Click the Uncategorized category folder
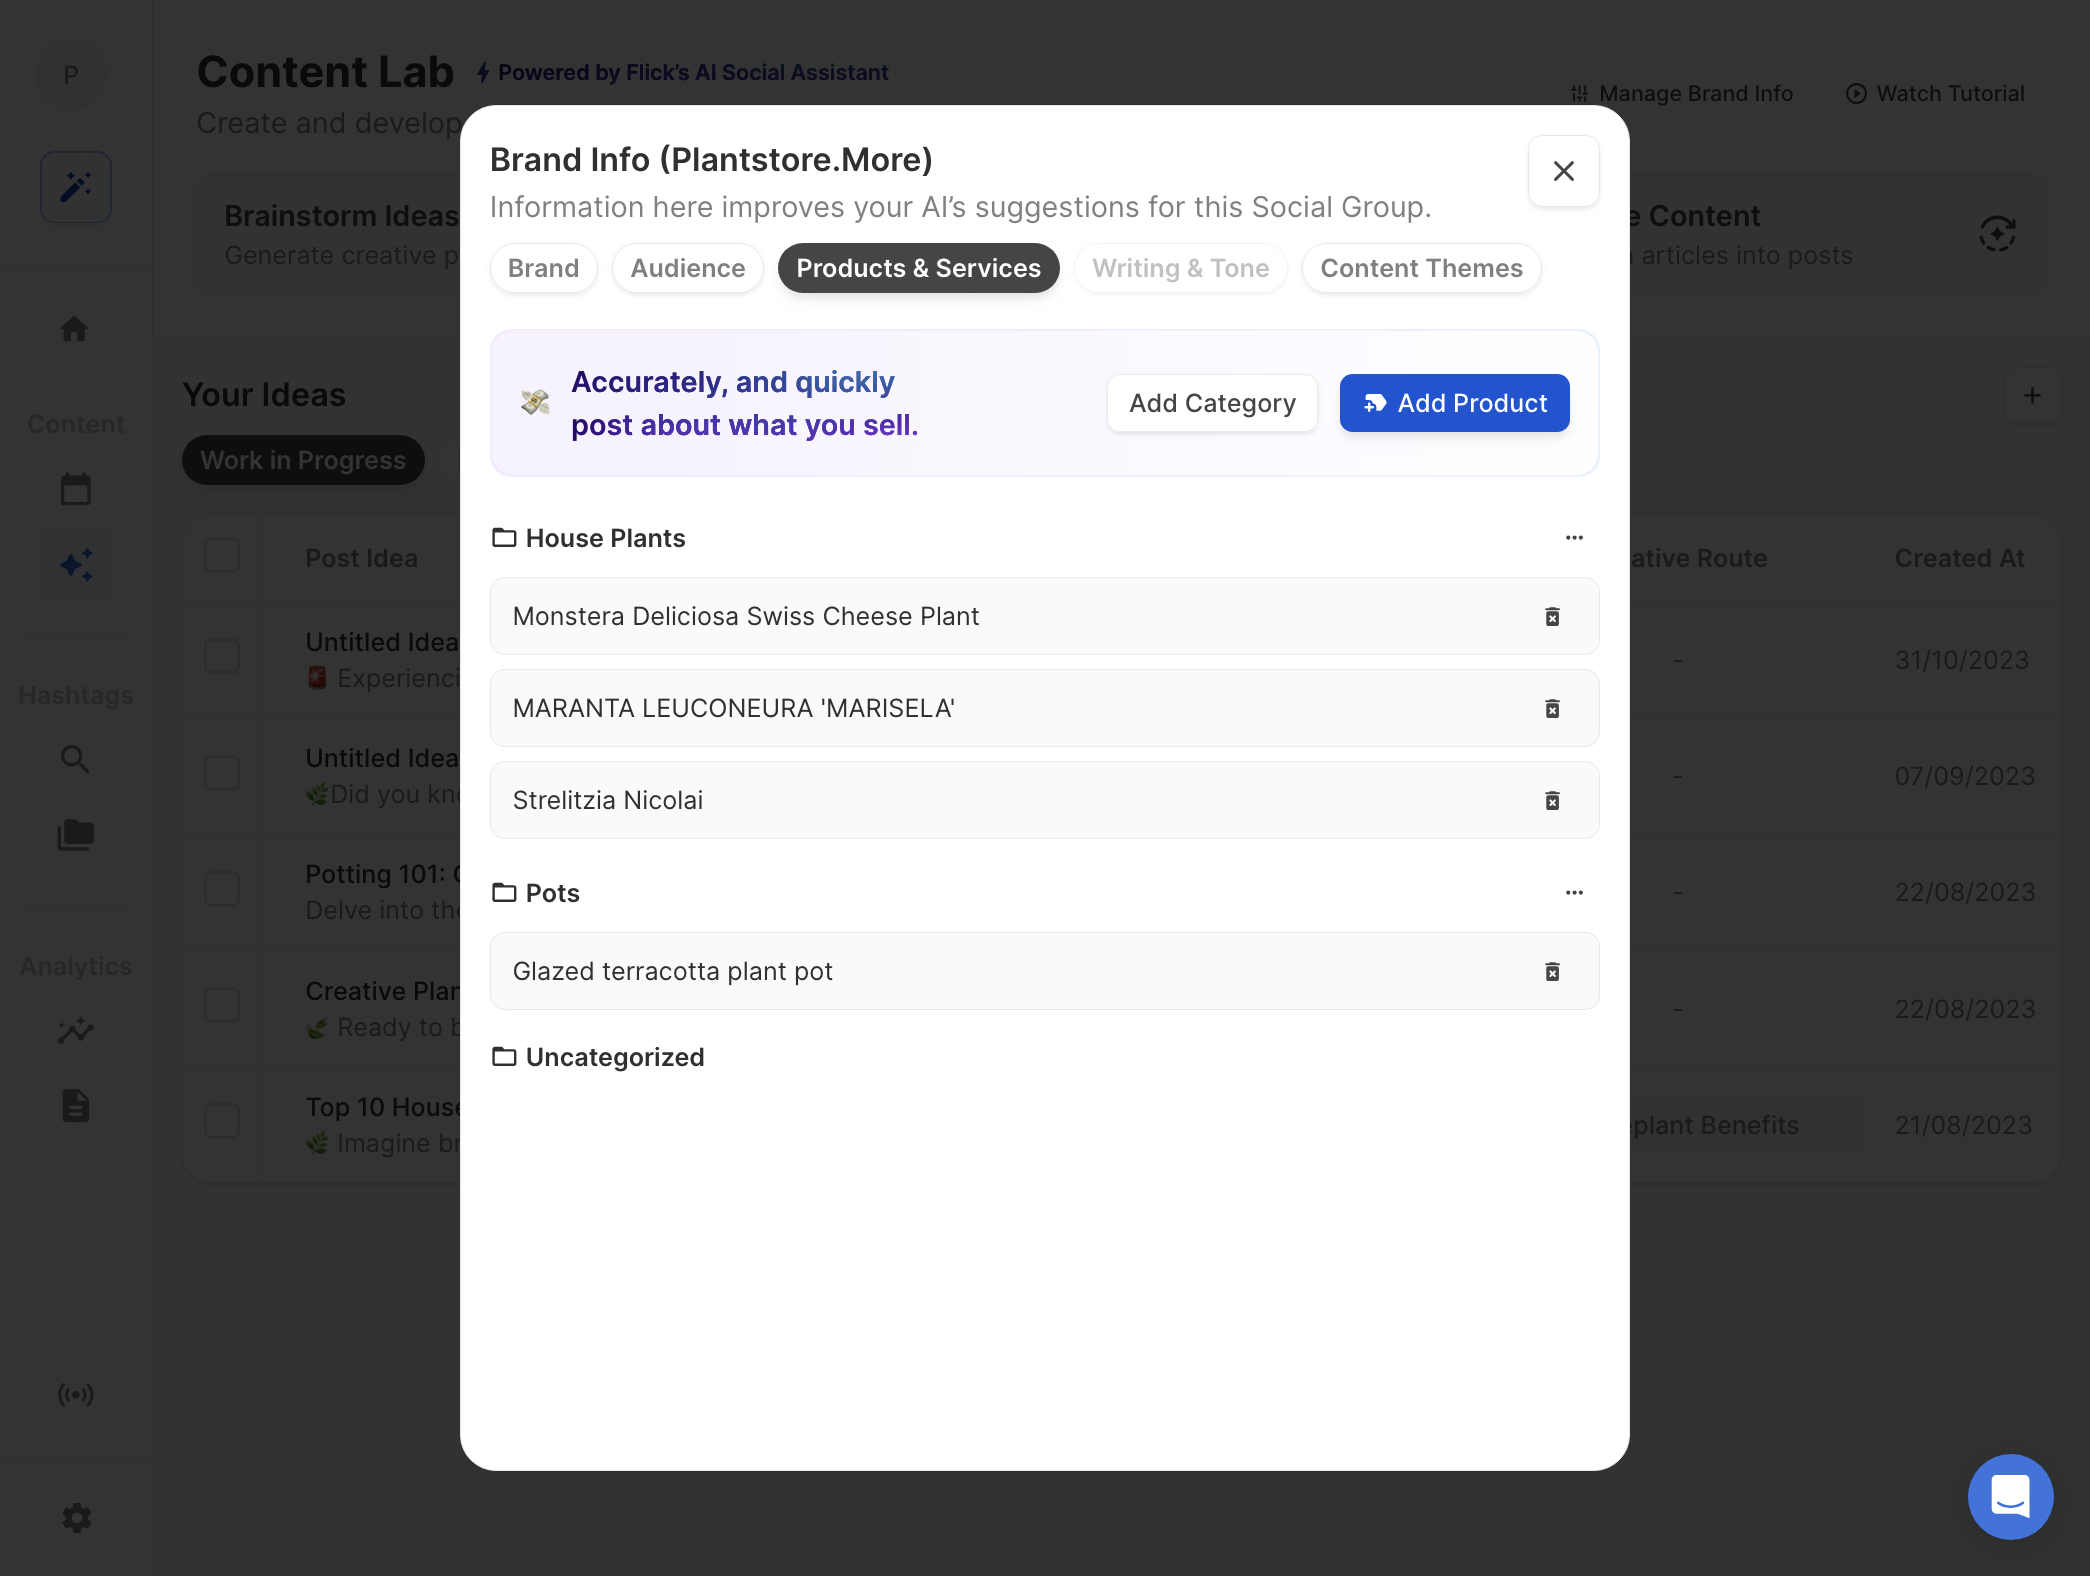The width and height of the screenshot is (2090, 1576). pos(598,1057)
